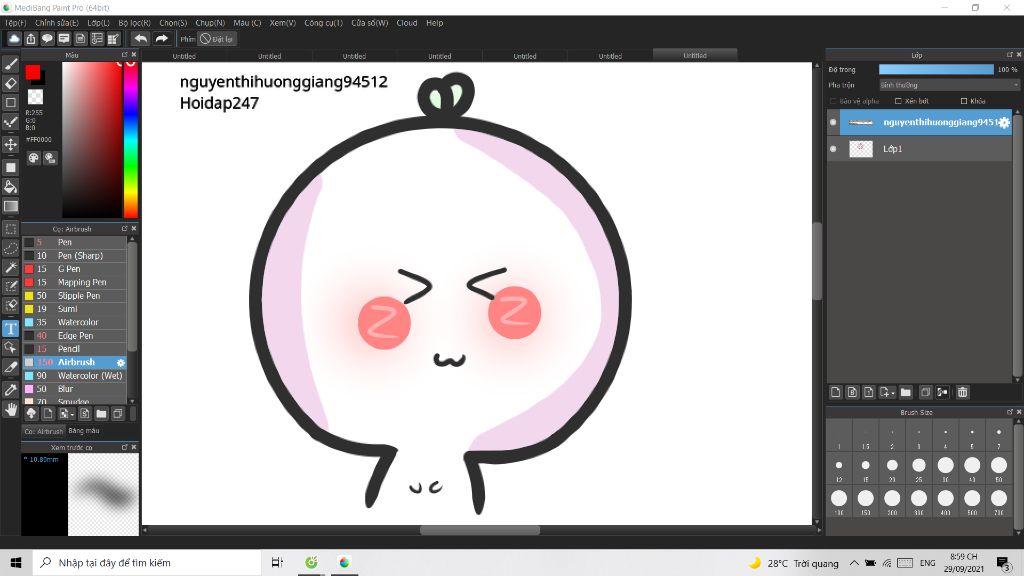Screen dimensions: 1024x576
Task: Switch to the Bảng màu tab
Action: 84,431
